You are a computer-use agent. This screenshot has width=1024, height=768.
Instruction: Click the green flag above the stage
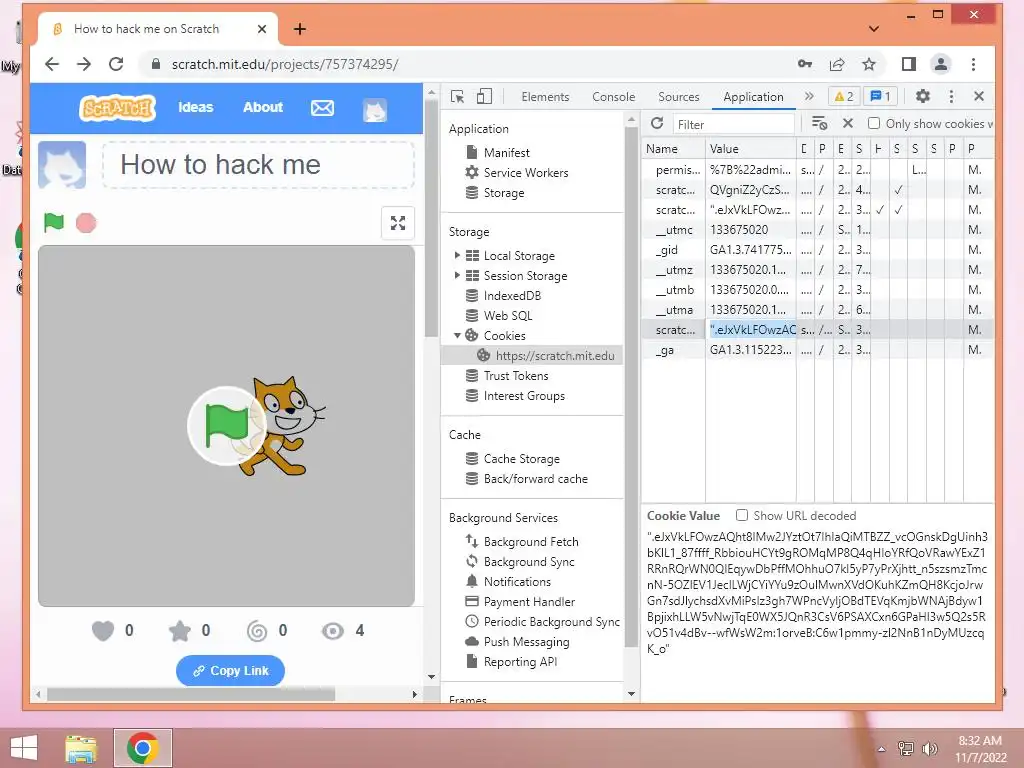(x=54, y=223)
